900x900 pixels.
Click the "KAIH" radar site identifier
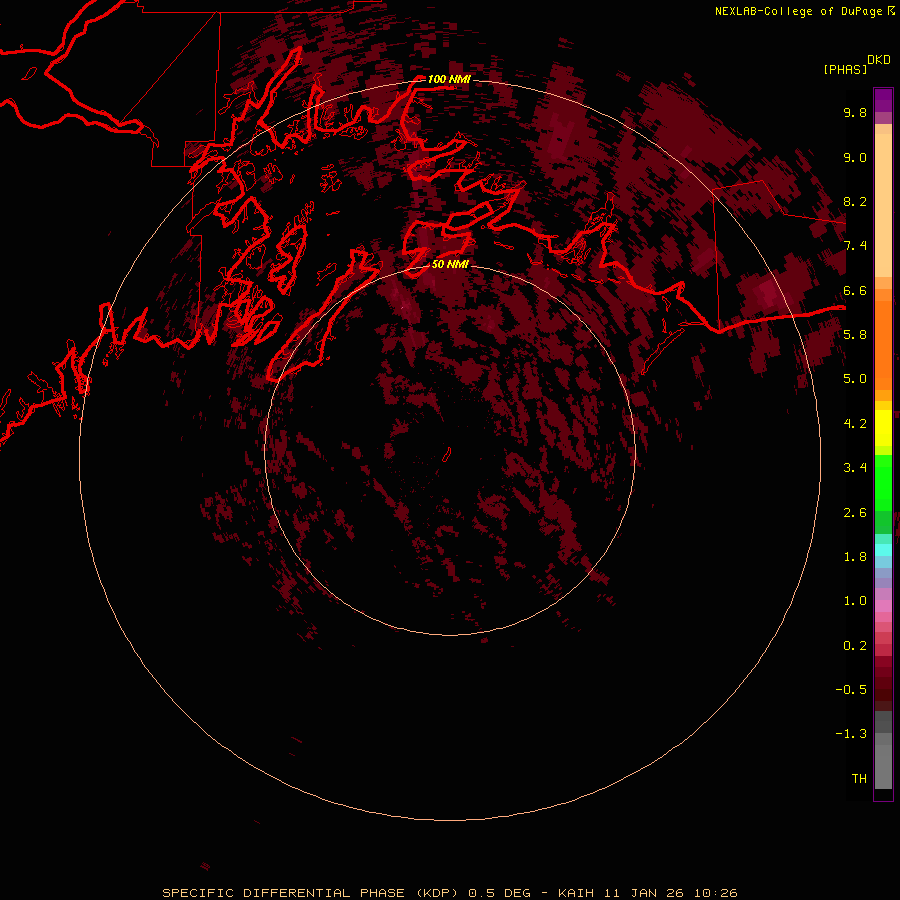coord(577,893)
